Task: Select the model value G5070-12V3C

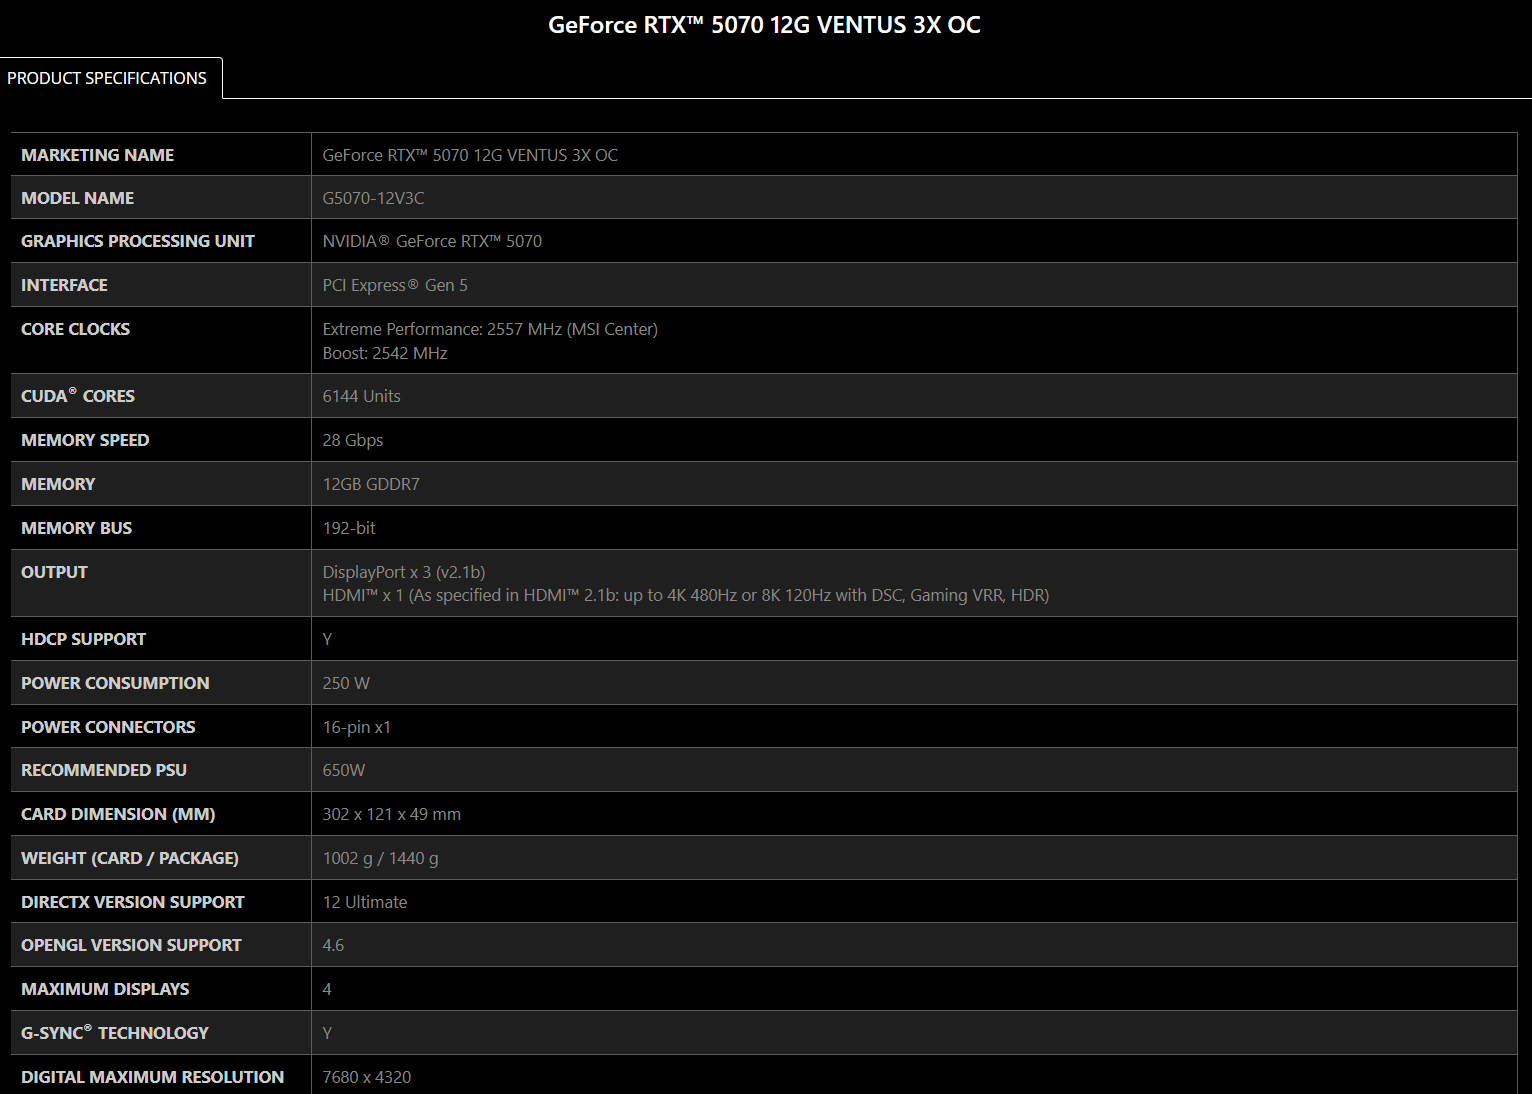Action: (373, 198)
